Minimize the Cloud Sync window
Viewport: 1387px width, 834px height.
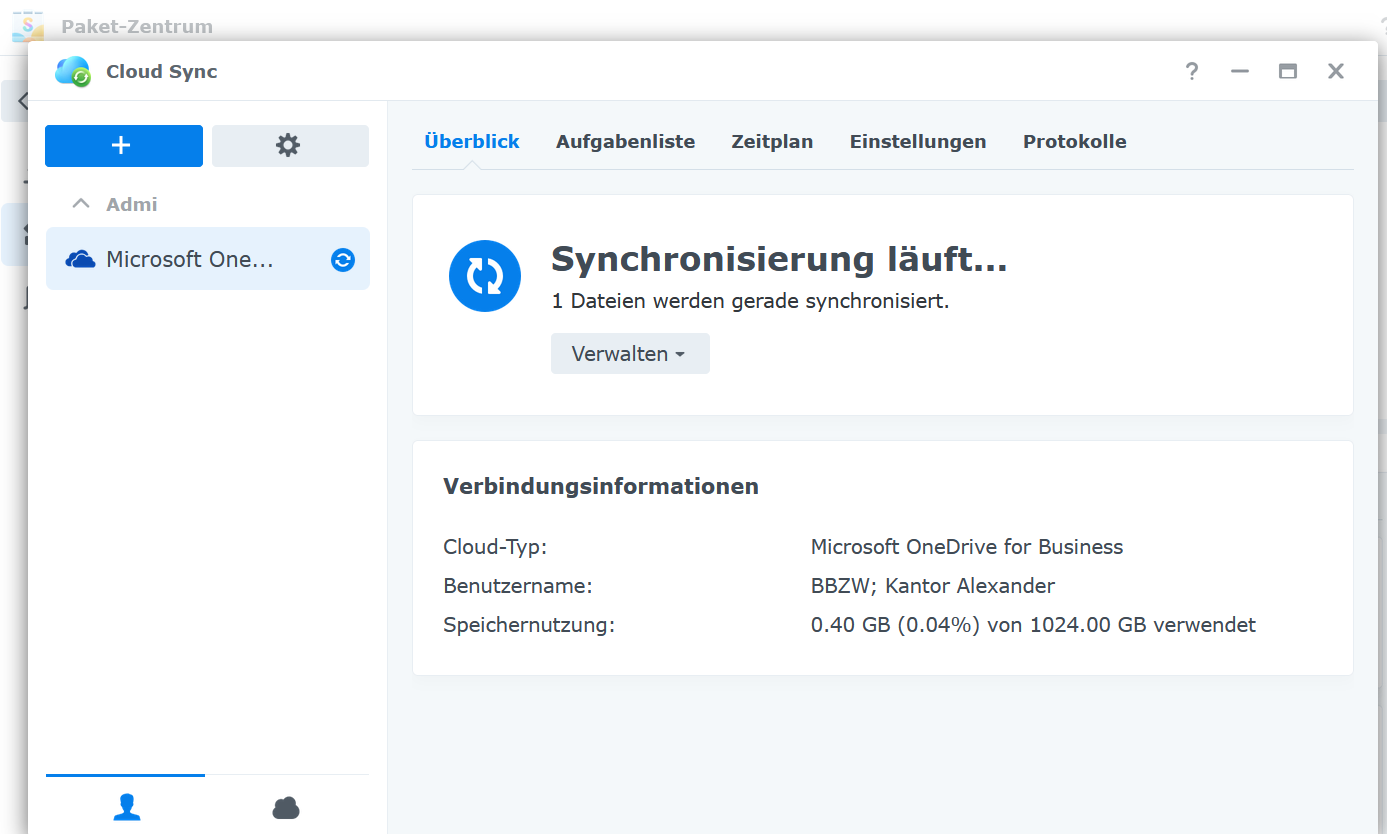pos(1240,71)
